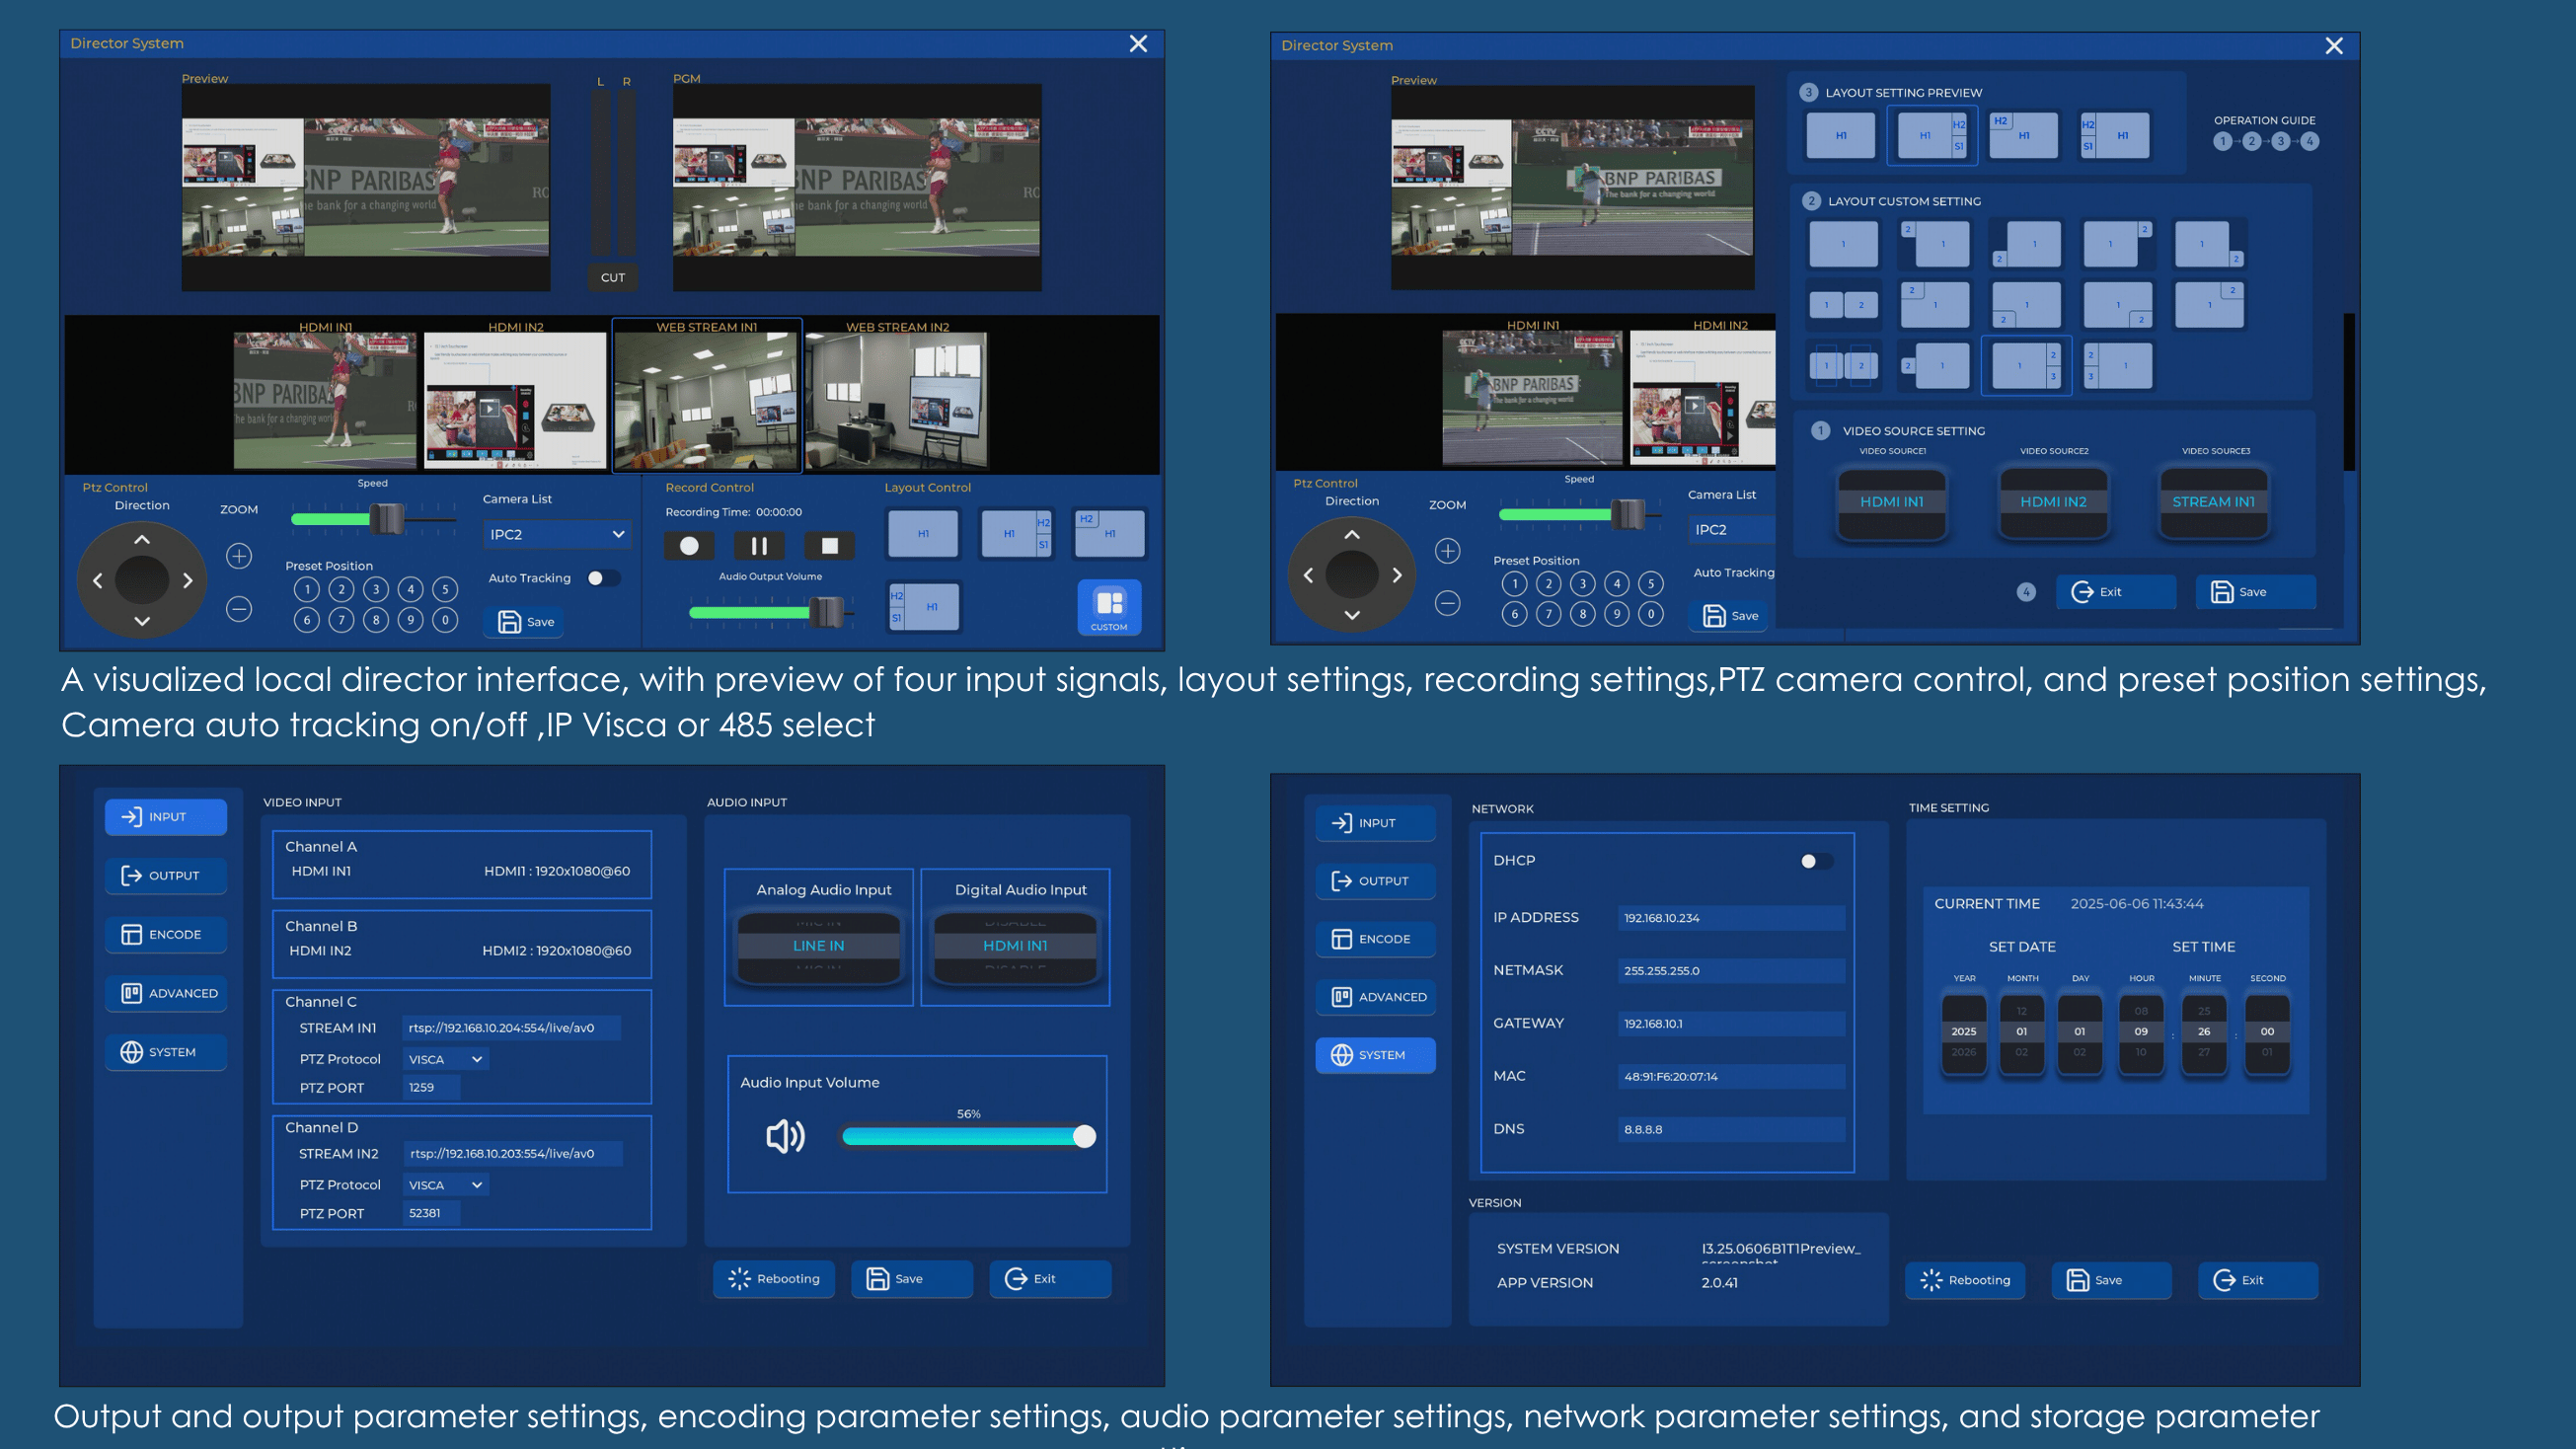
Task: Tilt camera up on PGM director window direction pad
Action: 142,540
